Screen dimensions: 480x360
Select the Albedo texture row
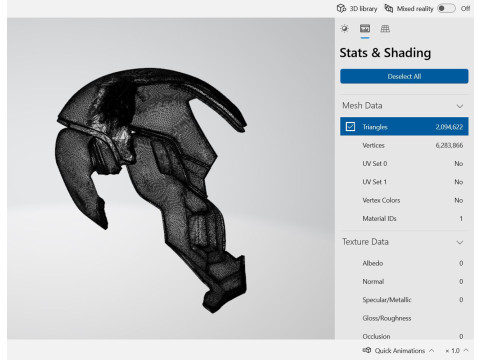click(404, 263)
